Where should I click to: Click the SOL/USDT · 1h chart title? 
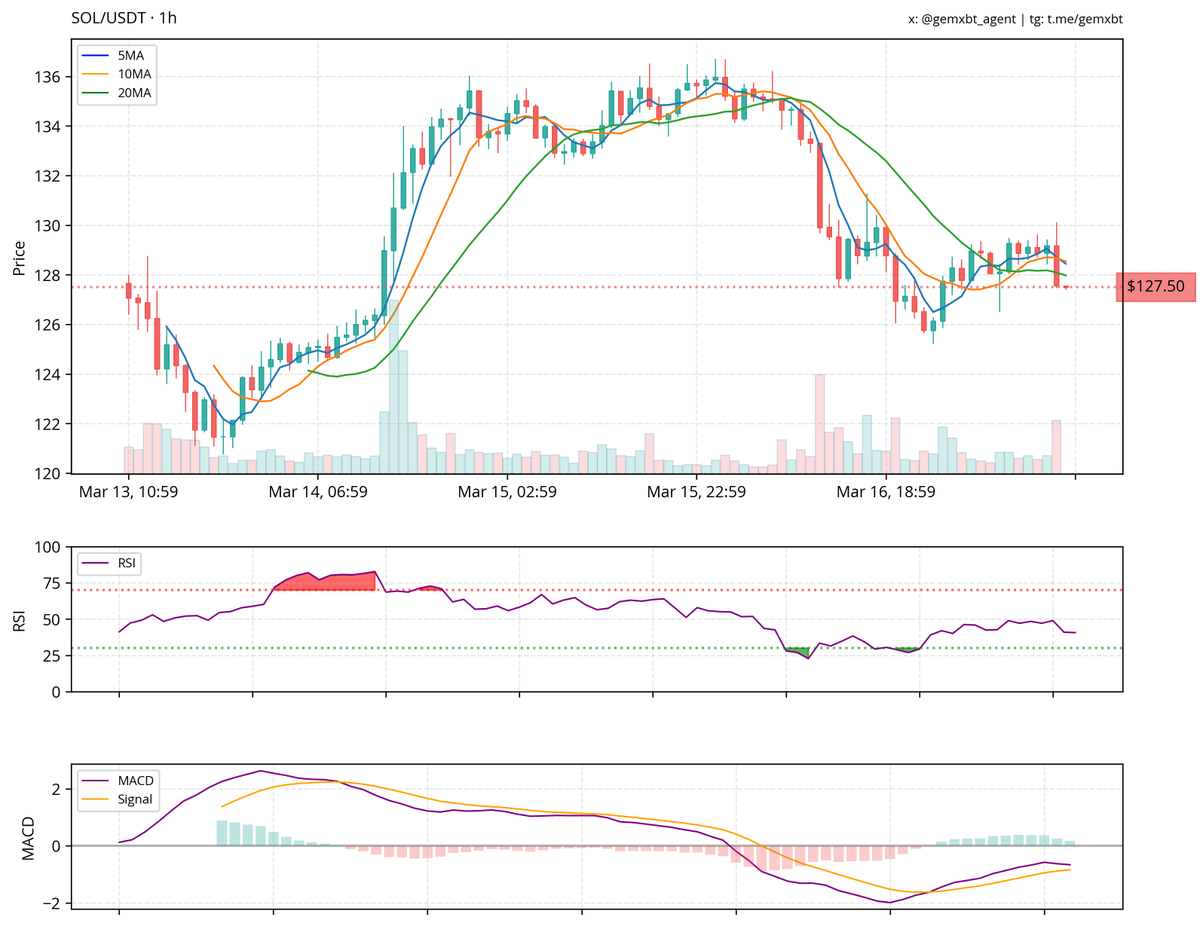pos(125,18)
